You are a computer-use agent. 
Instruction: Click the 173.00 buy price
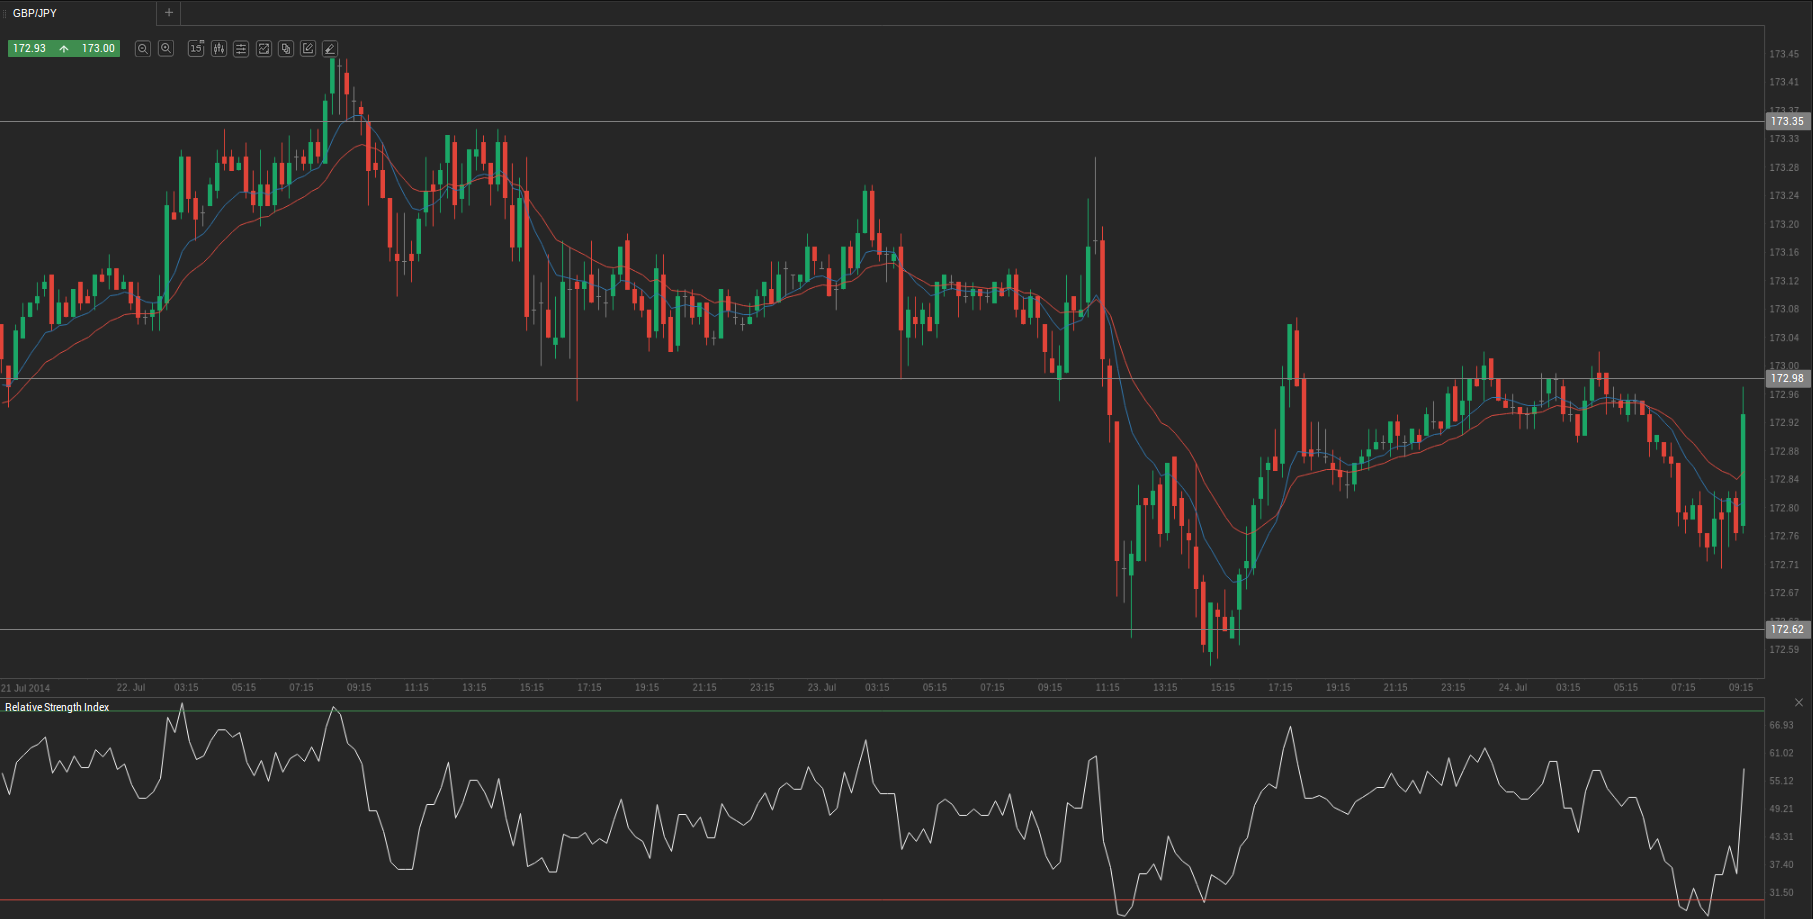(98, 48)
